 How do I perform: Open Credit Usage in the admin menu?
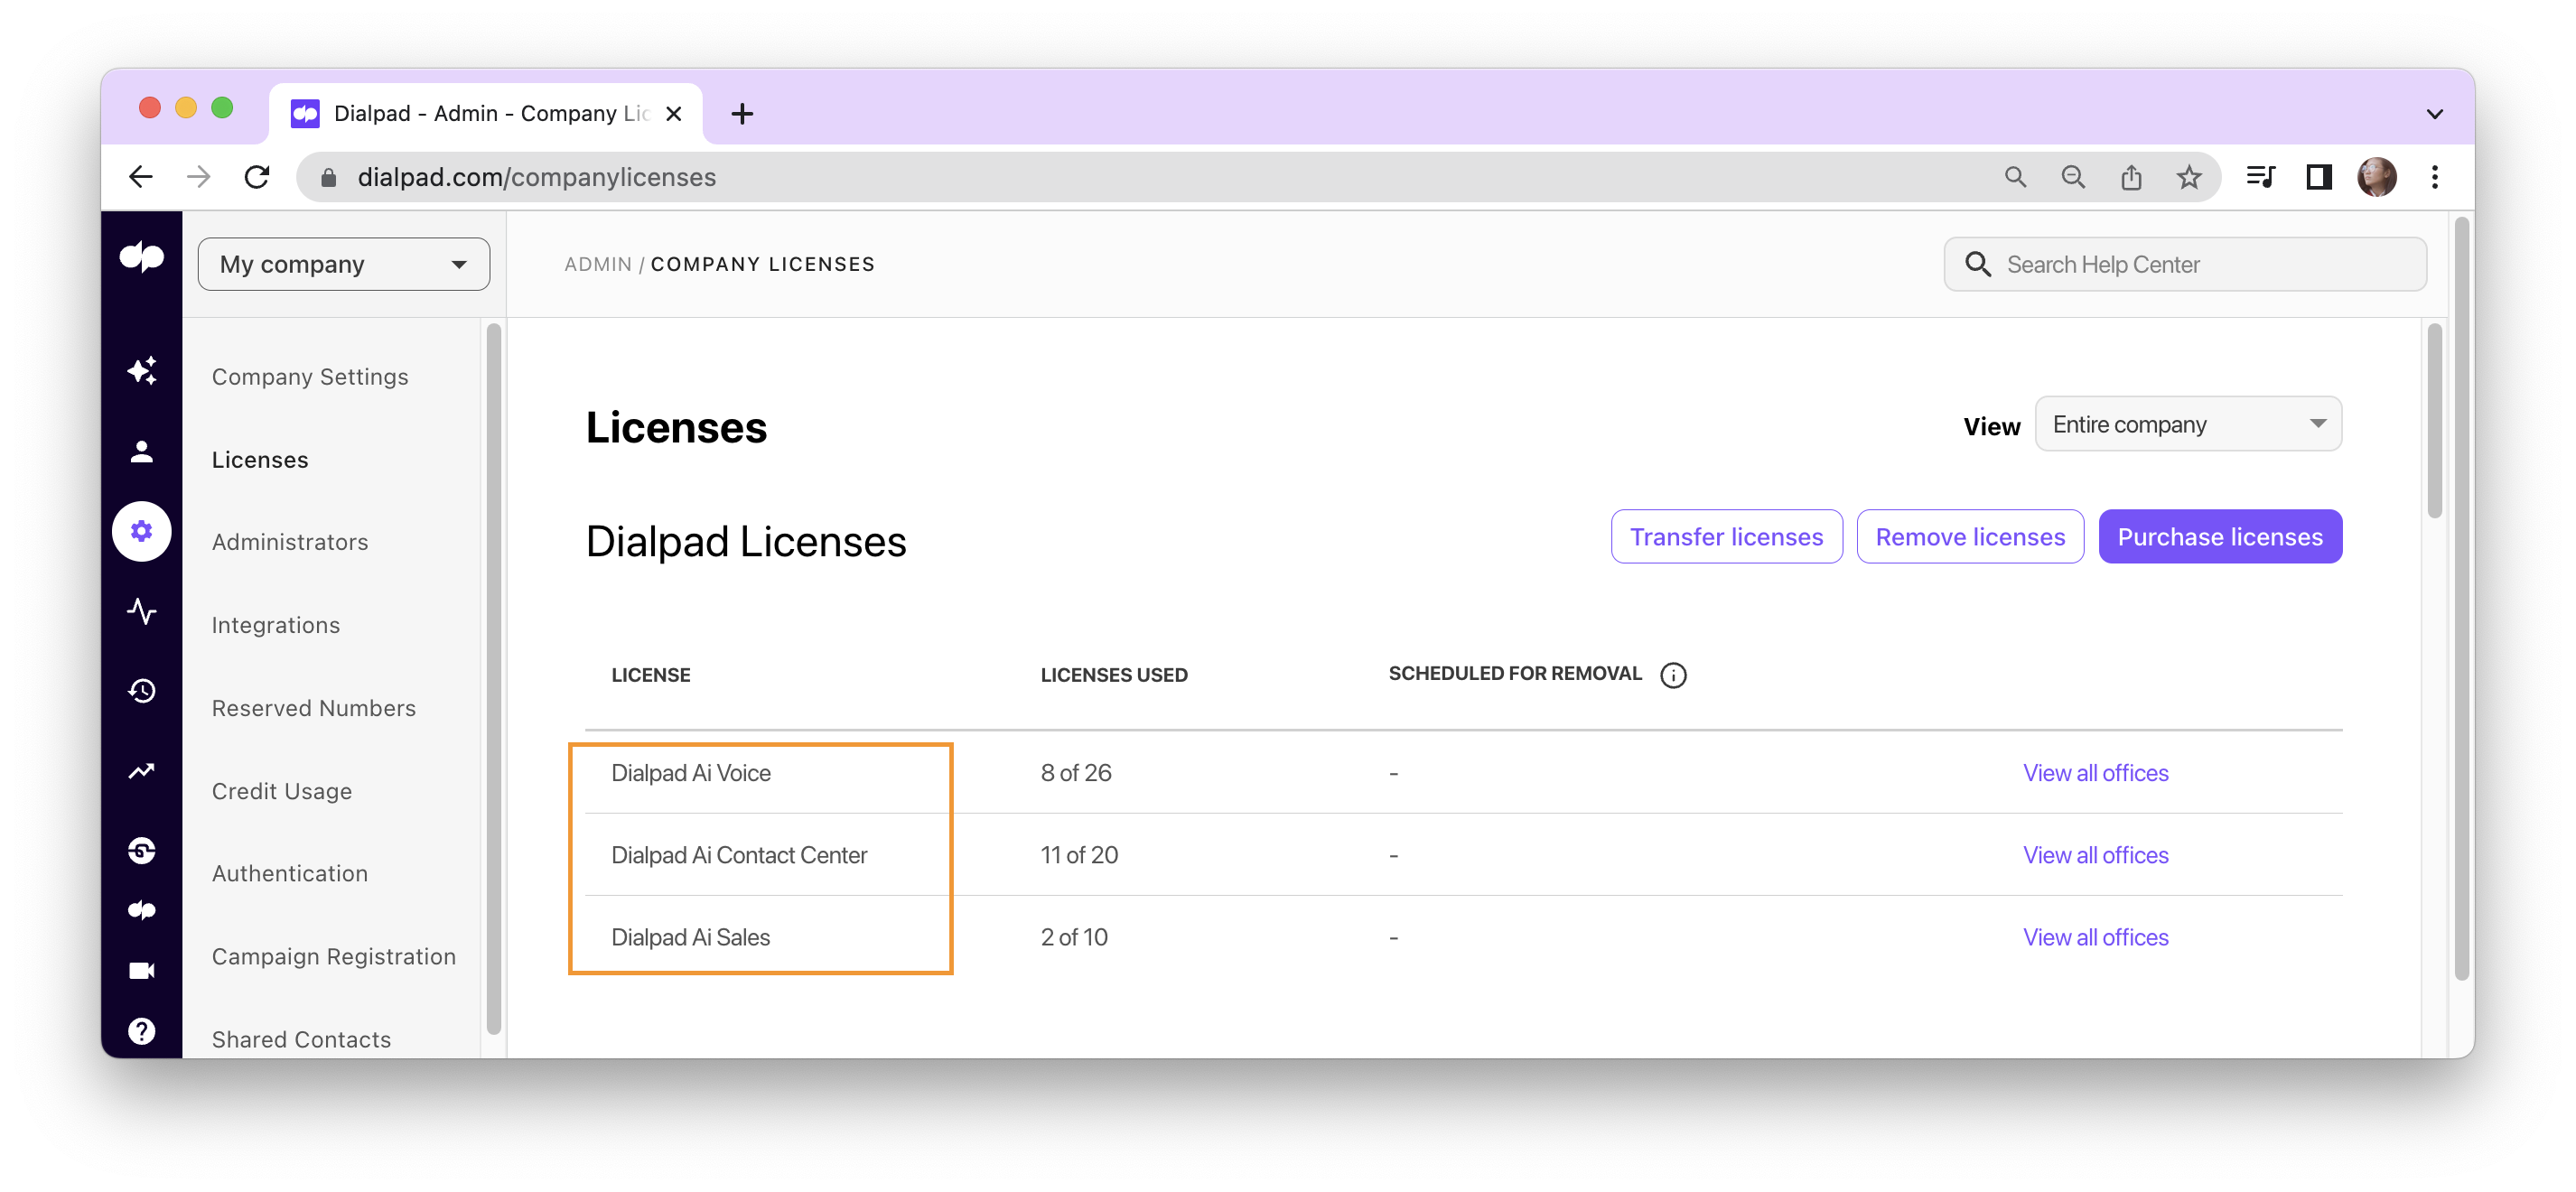tap(282, 791)
